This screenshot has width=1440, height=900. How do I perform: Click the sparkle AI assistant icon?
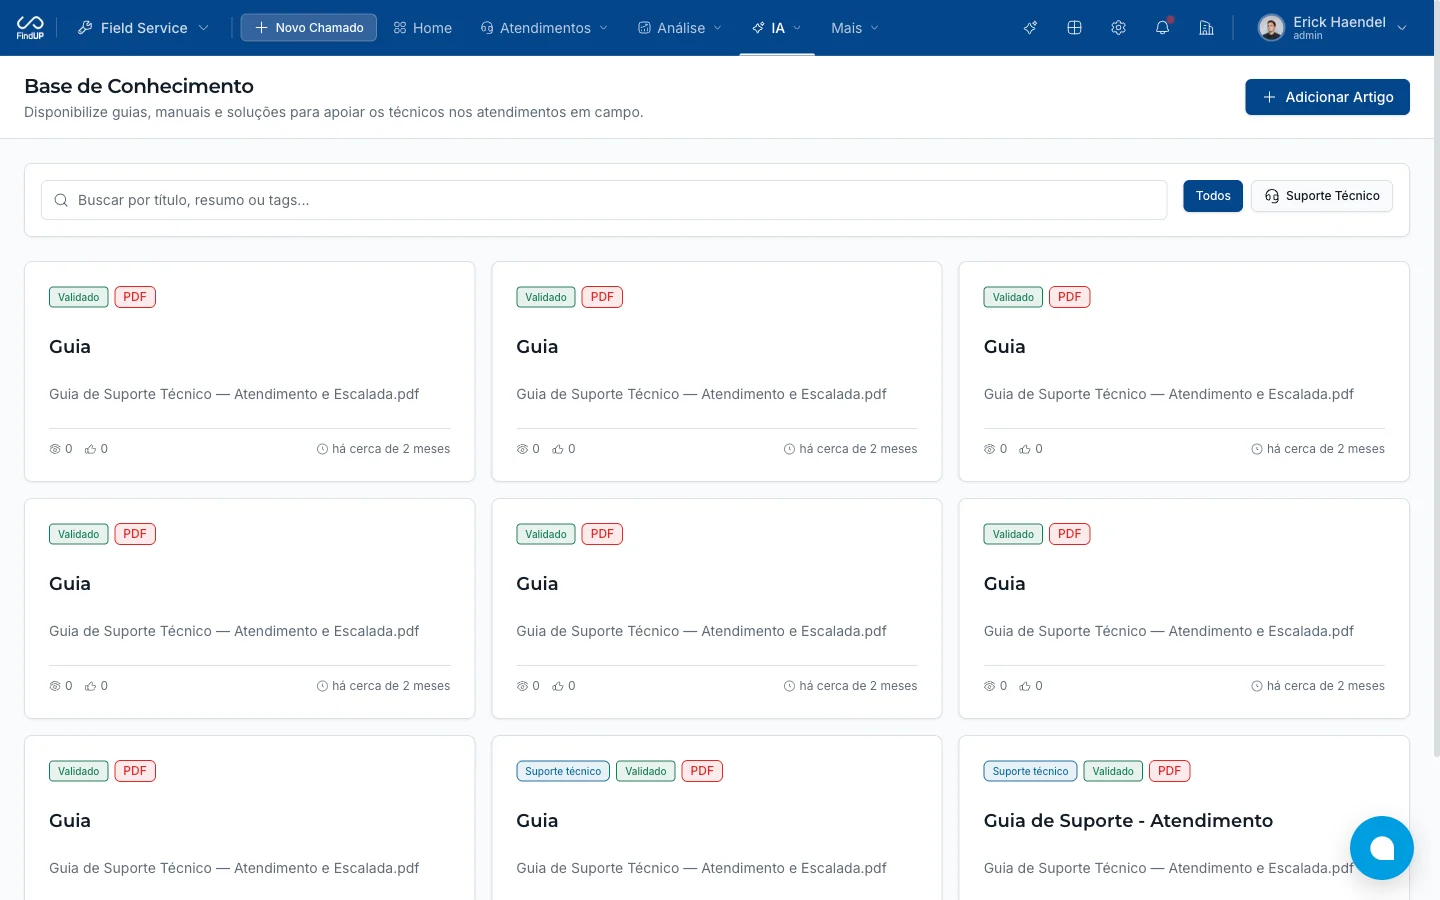[x=1030, y=28]
